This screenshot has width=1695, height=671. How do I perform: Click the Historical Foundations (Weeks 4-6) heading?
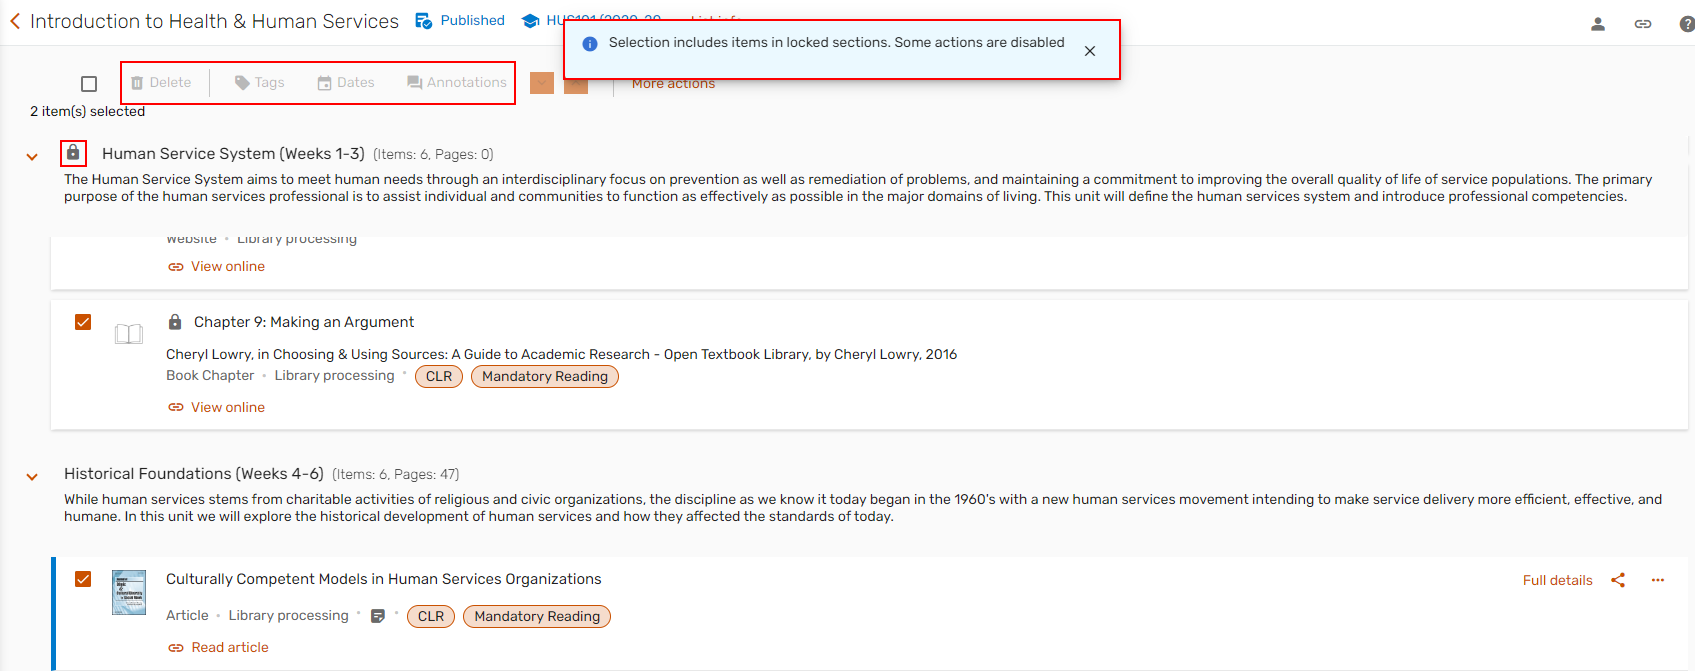coord(194,474)
